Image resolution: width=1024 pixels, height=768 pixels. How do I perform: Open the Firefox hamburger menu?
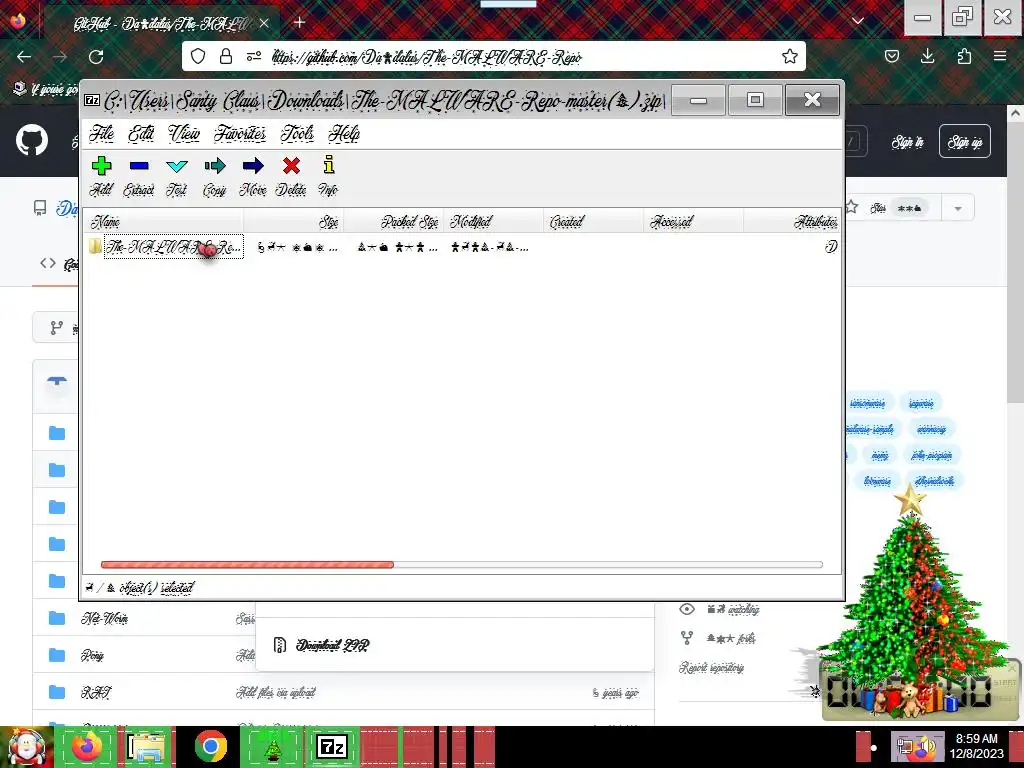[1000, 57]
